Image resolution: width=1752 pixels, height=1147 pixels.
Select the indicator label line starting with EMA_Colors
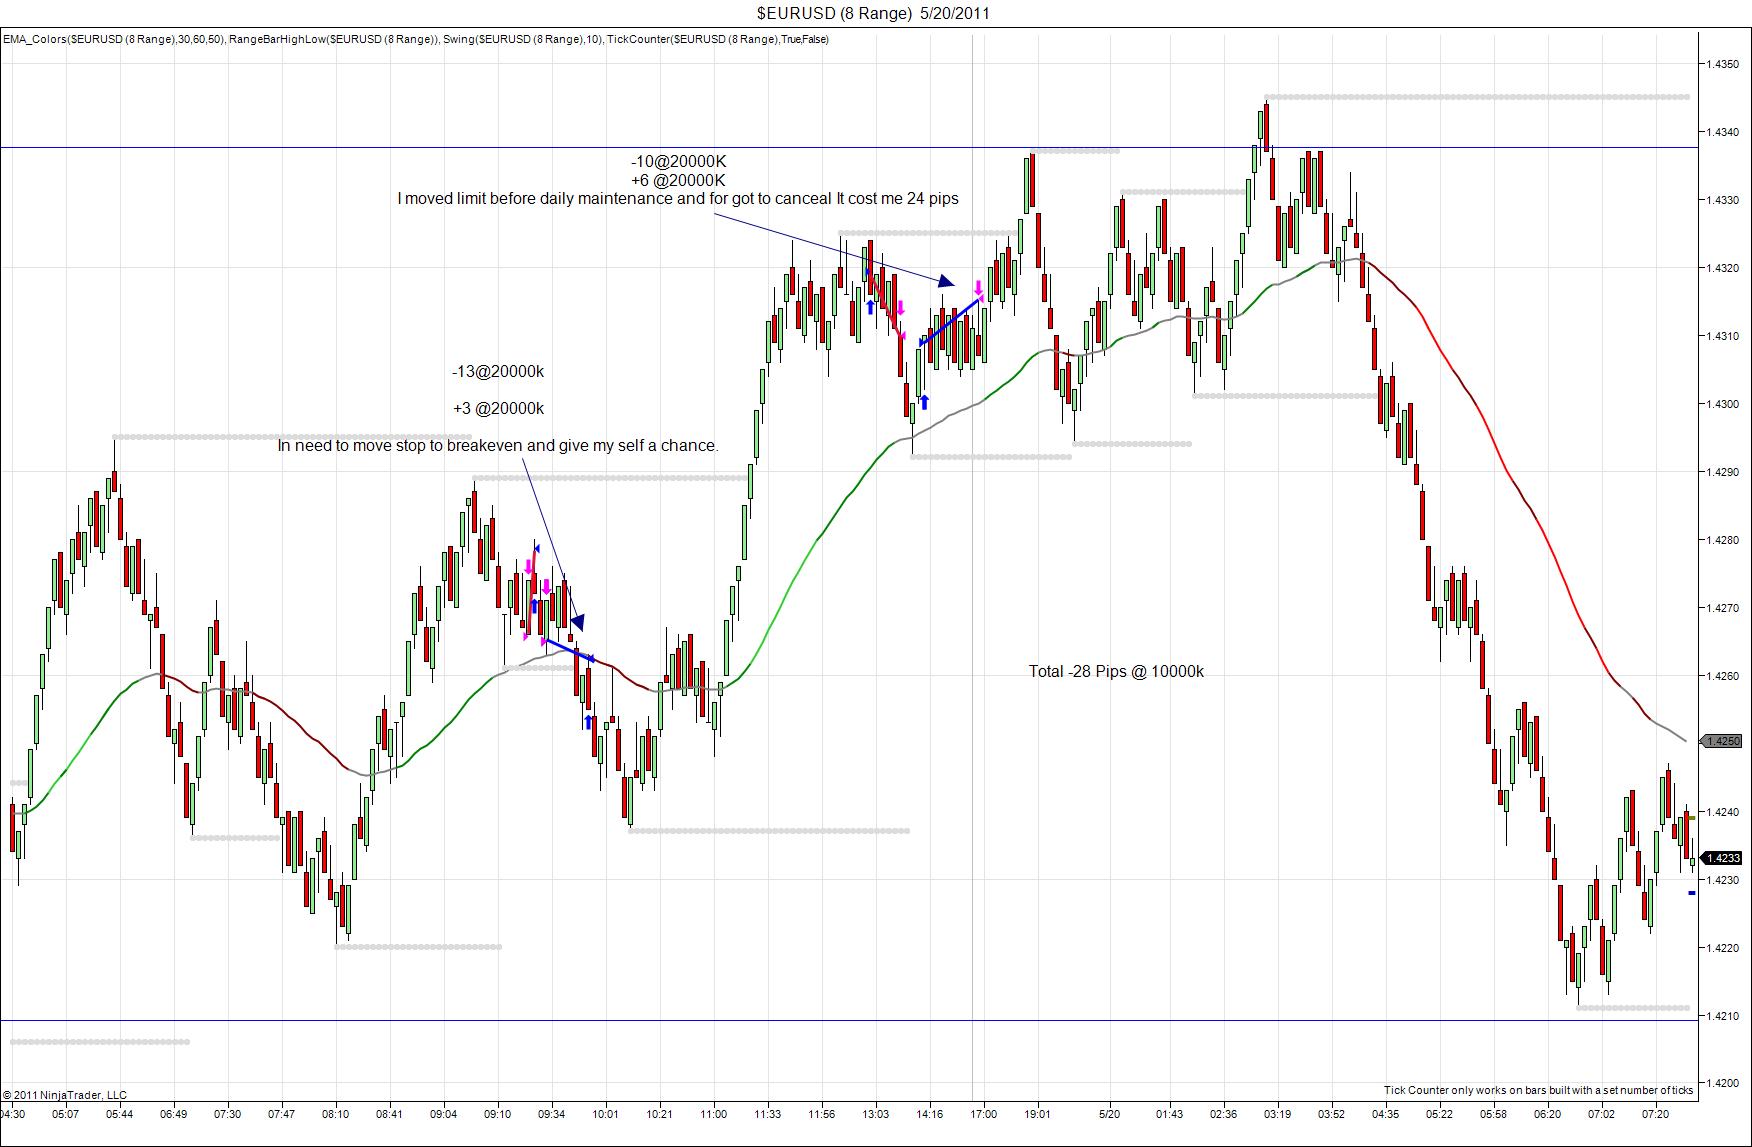click(x=416, y=39)
